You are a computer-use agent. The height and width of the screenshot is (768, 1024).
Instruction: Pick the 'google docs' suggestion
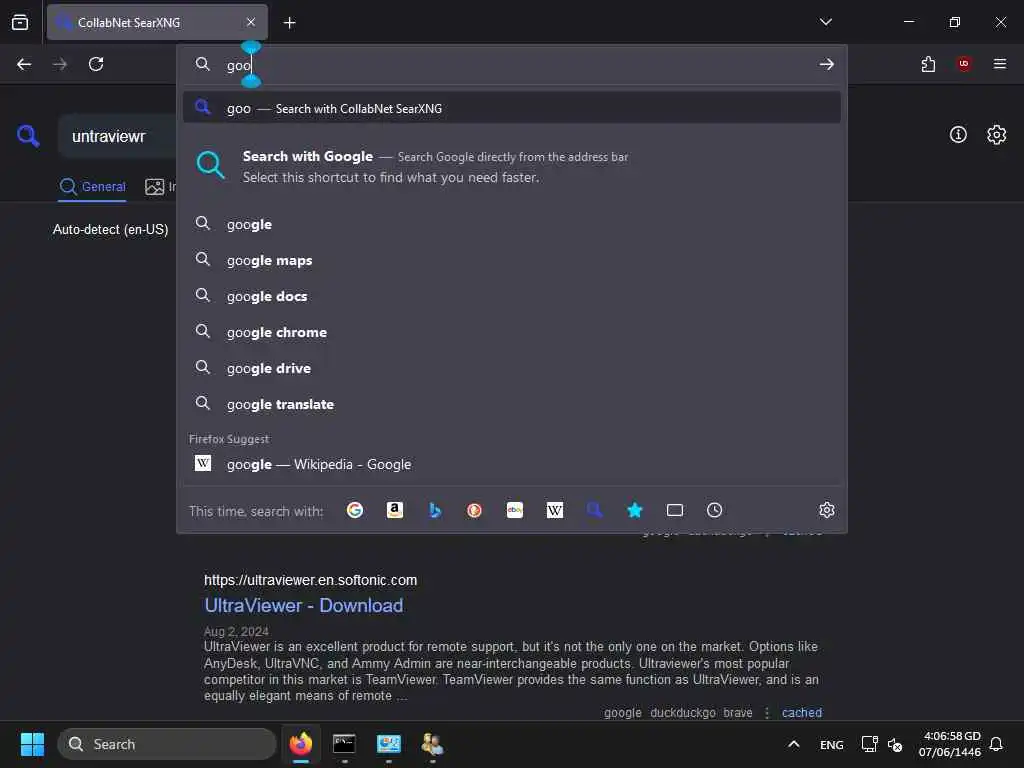point(512,296)
